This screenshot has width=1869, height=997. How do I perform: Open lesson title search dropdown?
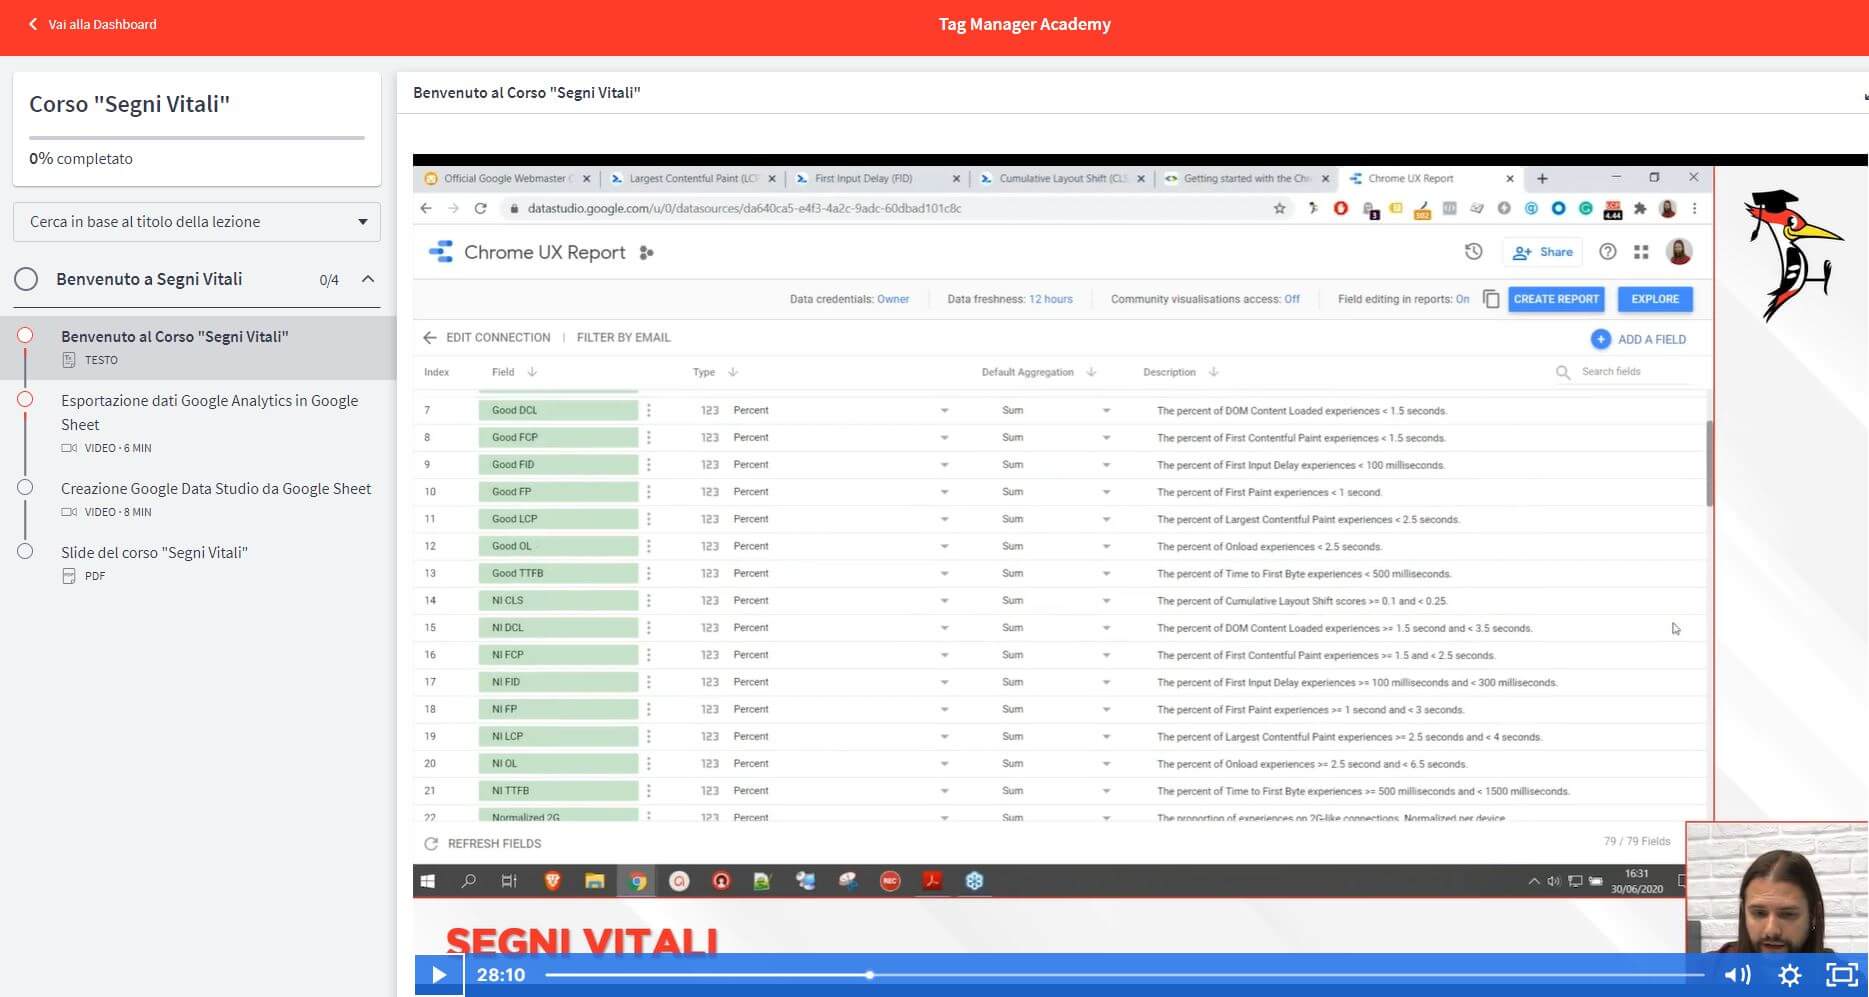click(x=197, y=221)
